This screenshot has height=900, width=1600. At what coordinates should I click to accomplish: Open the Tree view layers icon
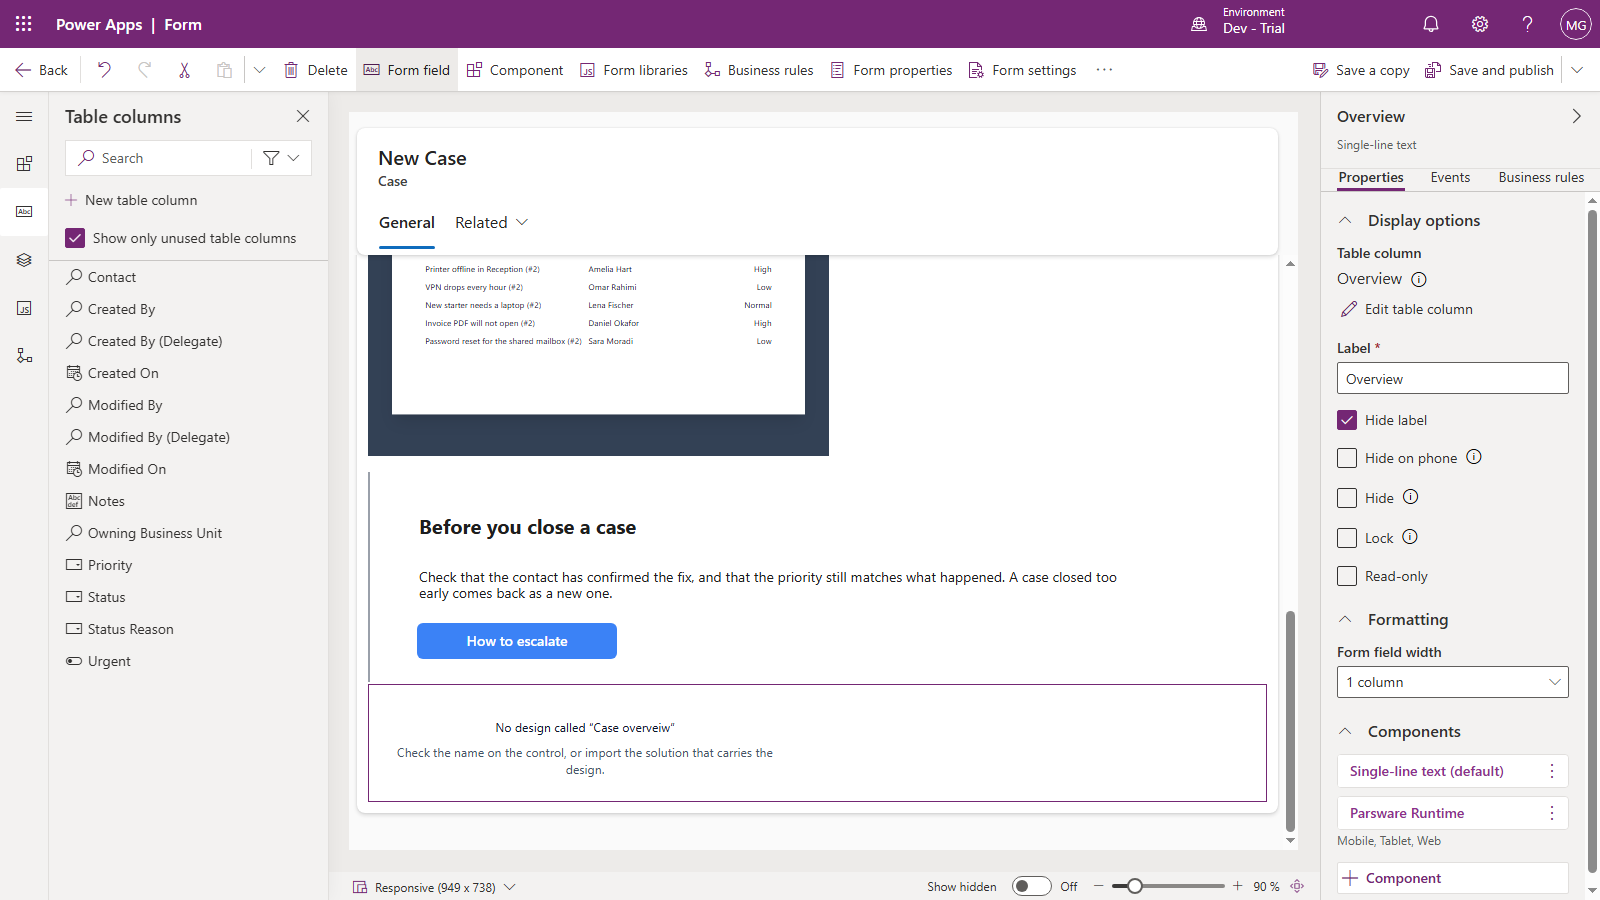(24, 260)
